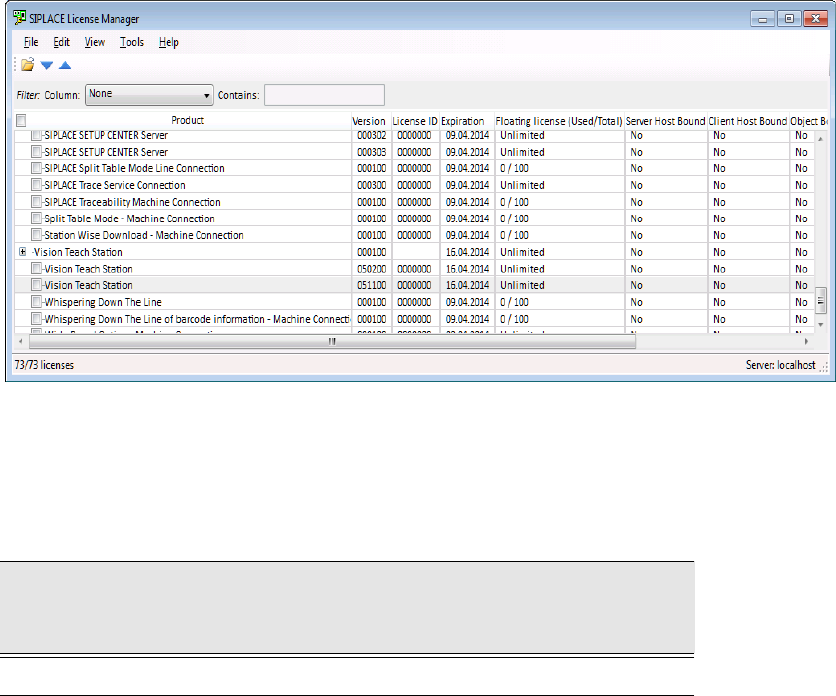Open the filter Column dropdown showing None

pos(150,95)
